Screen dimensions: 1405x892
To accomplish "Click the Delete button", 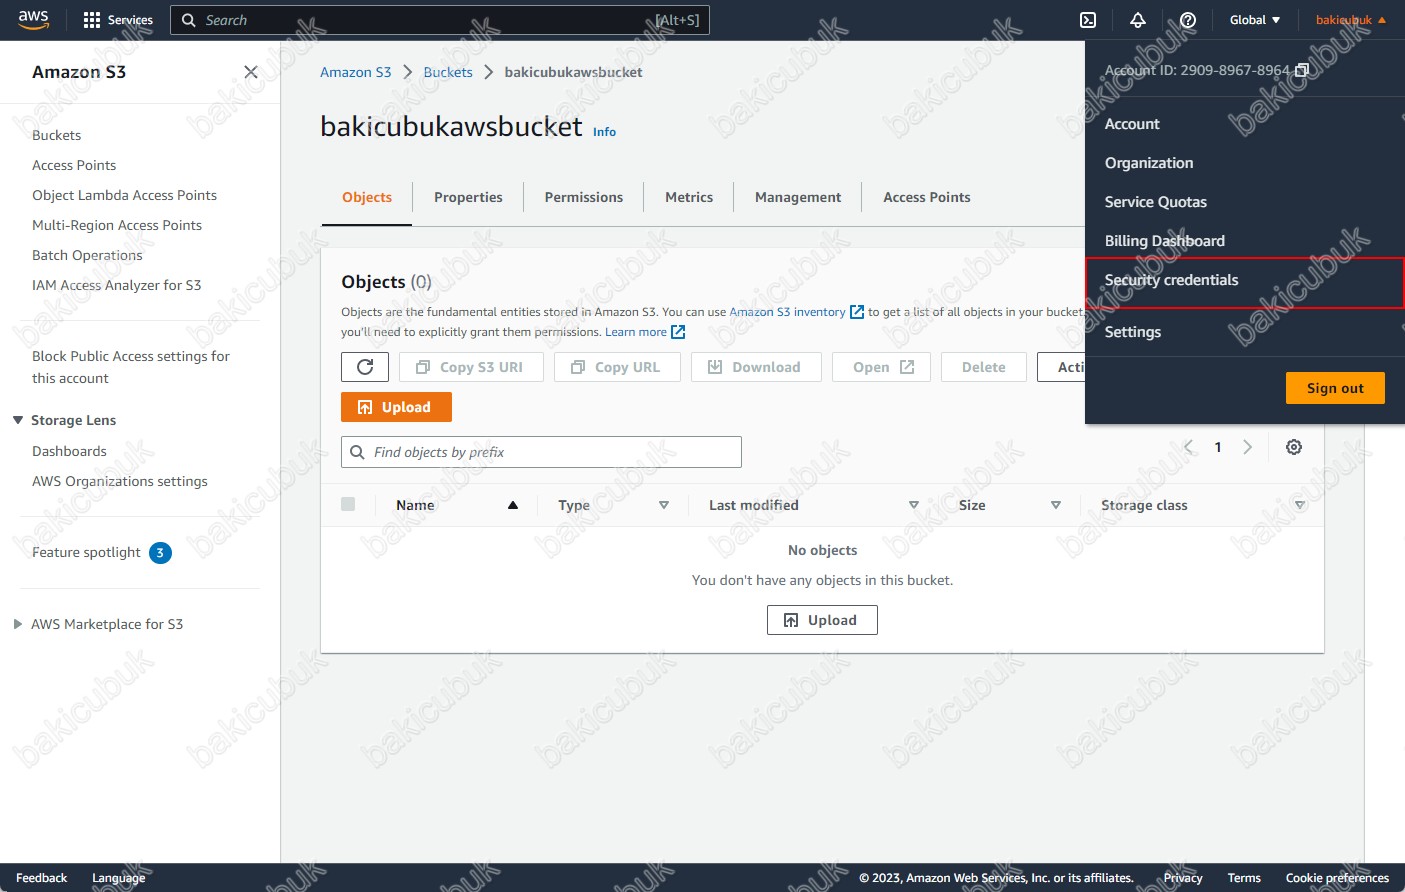I will tap(984, 367).
